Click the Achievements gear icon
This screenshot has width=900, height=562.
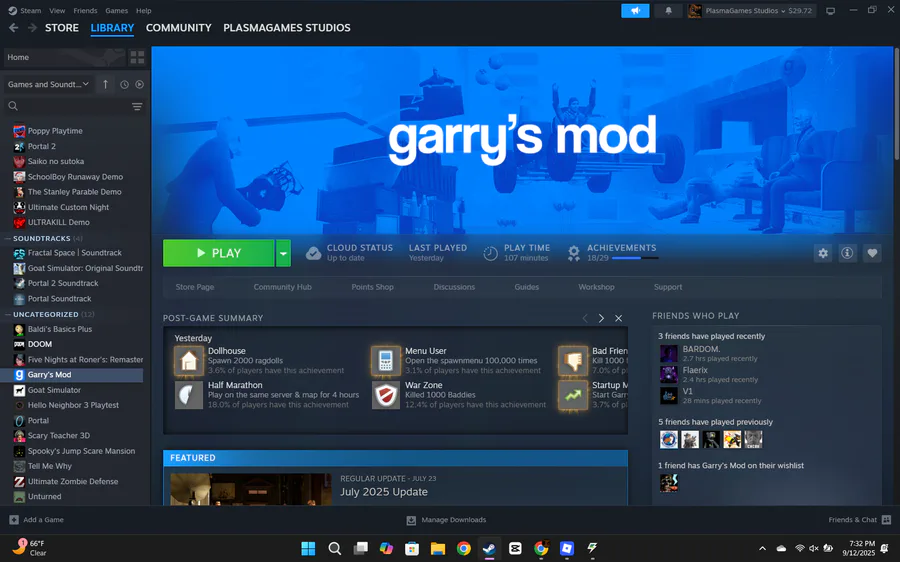click(573, 253)
